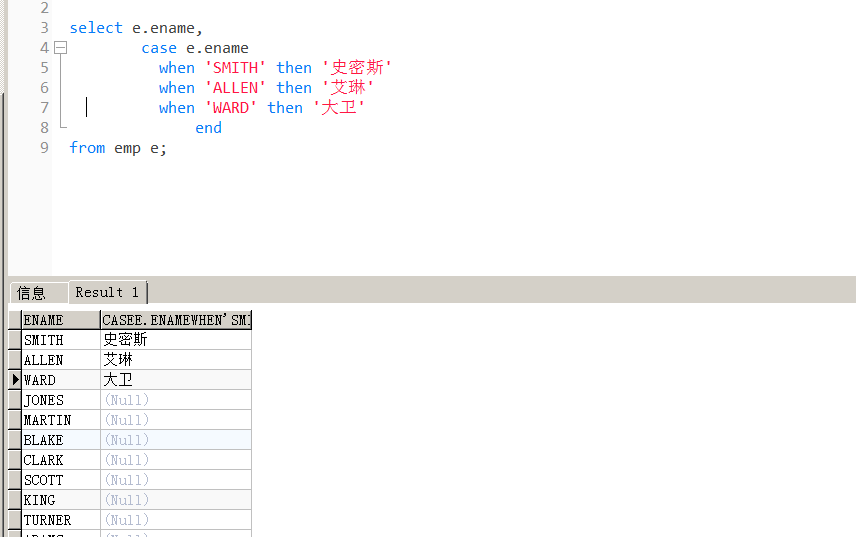
Task: Select the CASEE.ENAMEWHEN'SMI column header
Action: click(176, 320)
